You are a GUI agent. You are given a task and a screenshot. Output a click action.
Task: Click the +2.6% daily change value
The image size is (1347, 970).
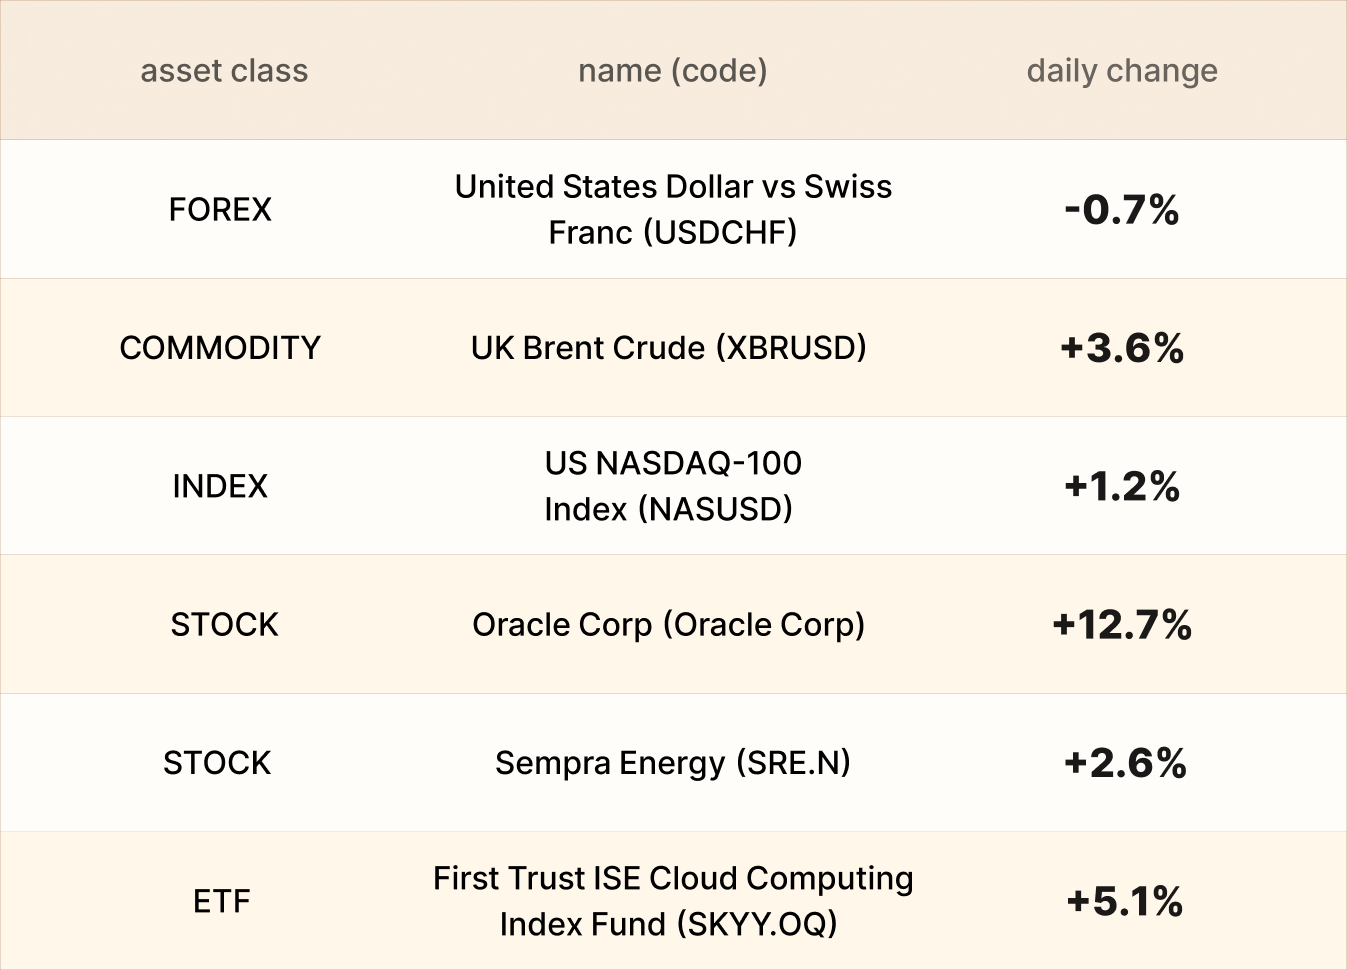click(1125, 763)
